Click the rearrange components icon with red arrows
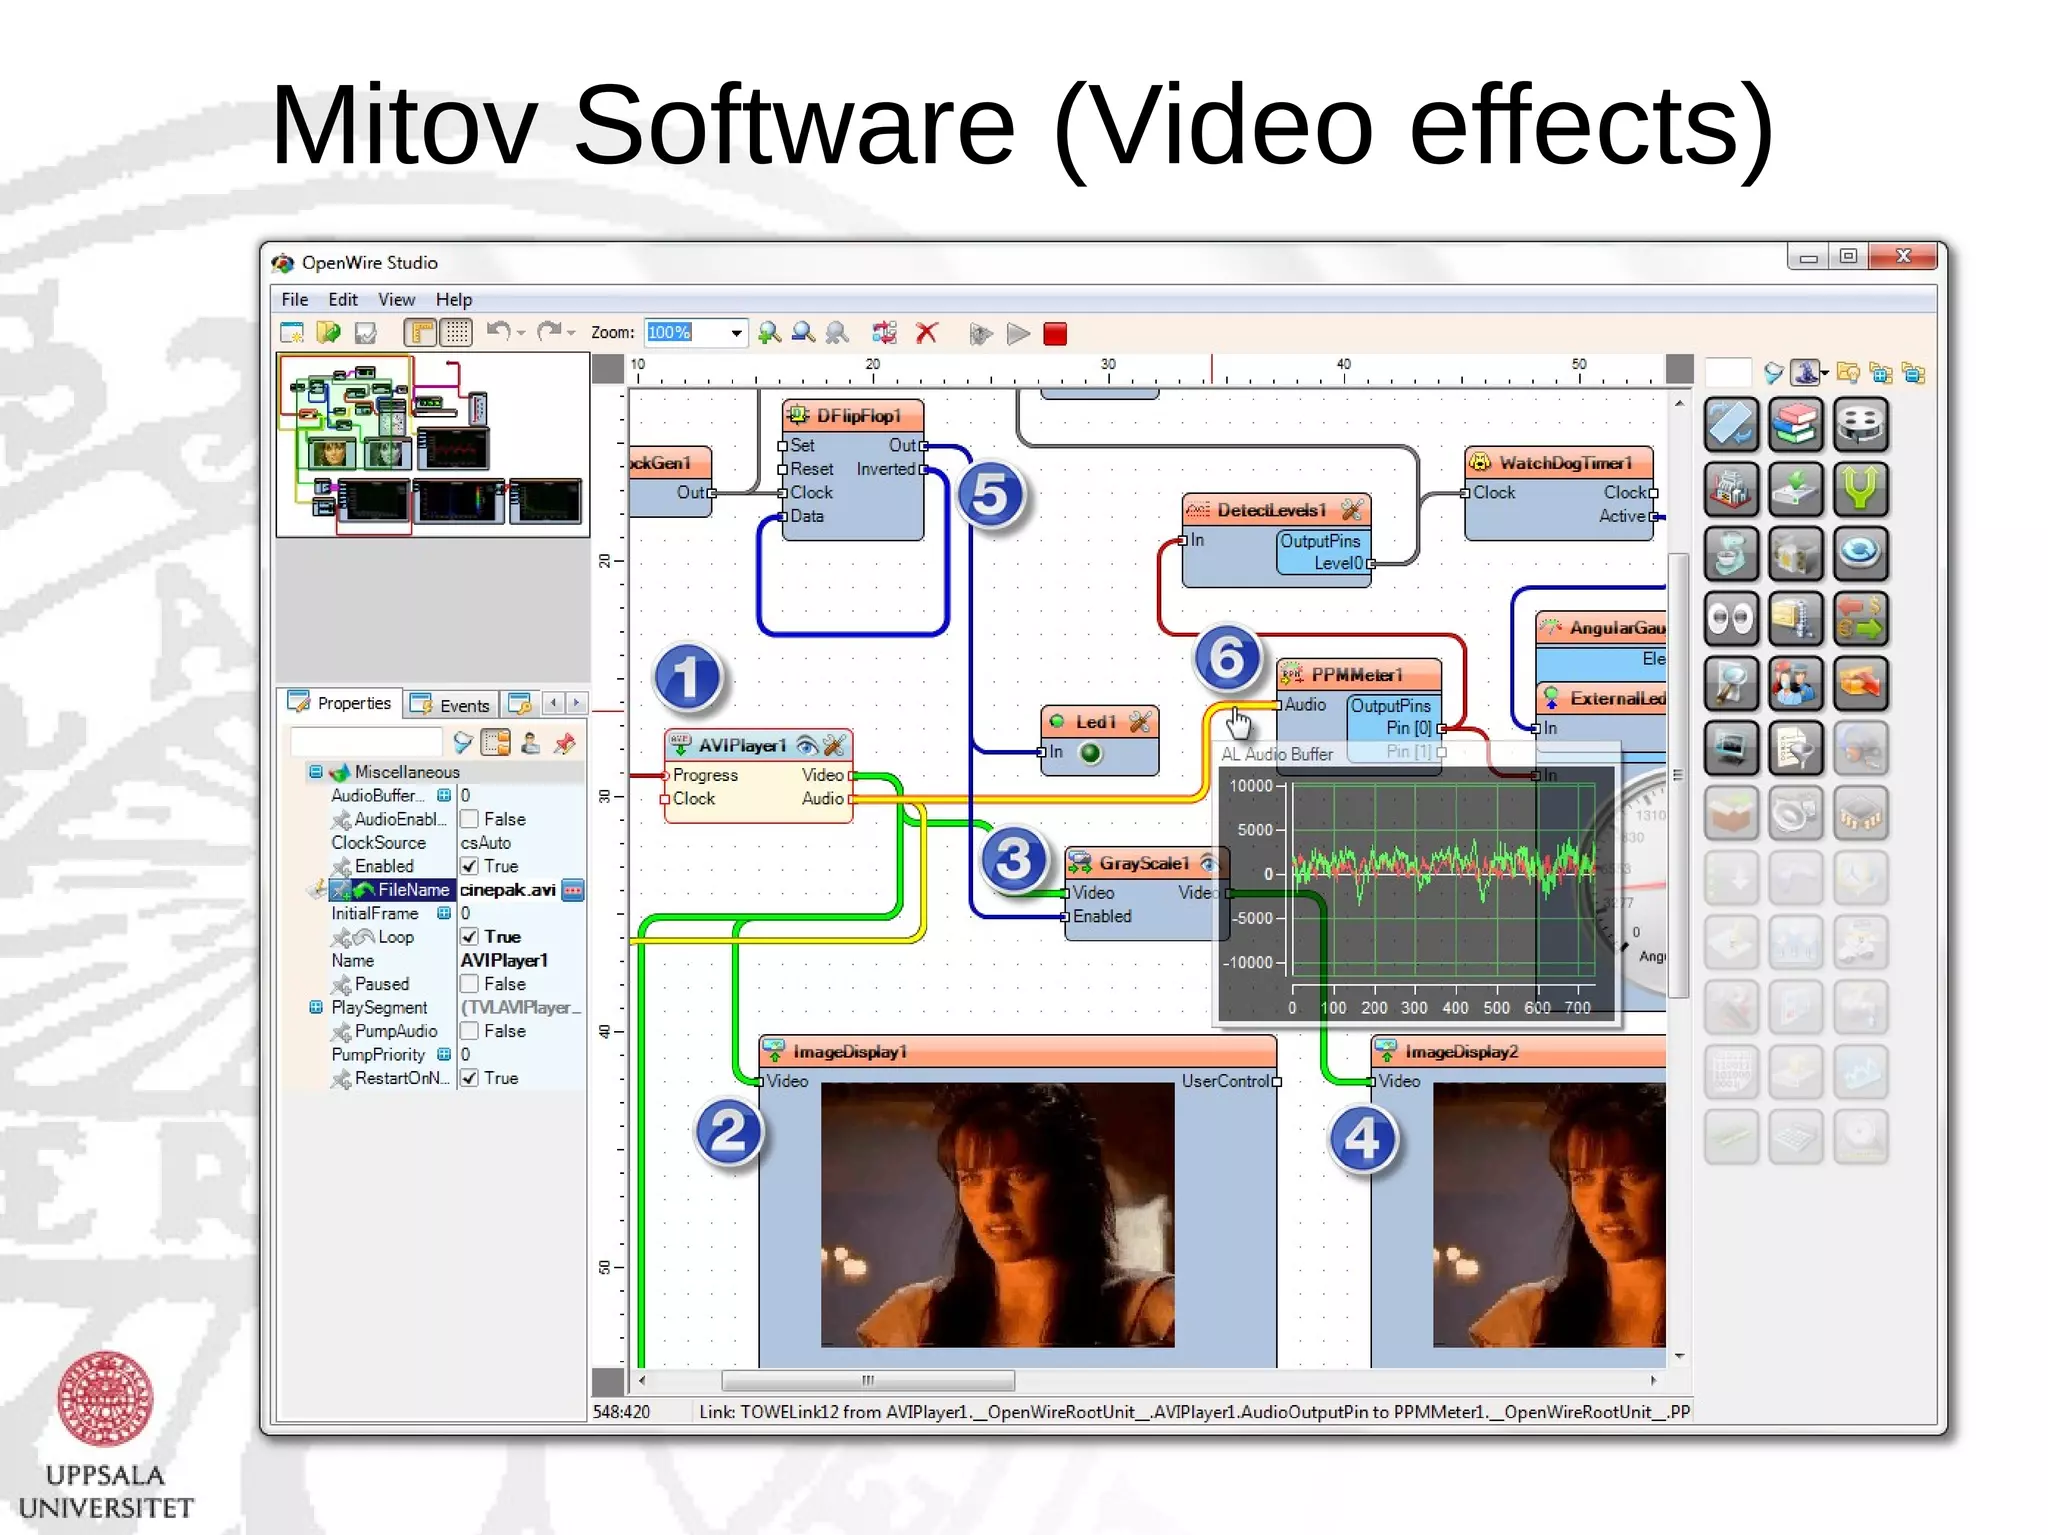The image size is (2048, 1535). (884, 333)
